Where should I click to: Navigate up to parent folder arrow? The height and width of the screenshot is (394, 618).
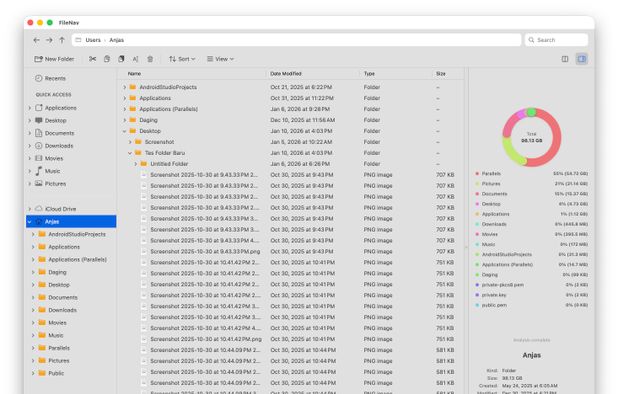[62, 40]
